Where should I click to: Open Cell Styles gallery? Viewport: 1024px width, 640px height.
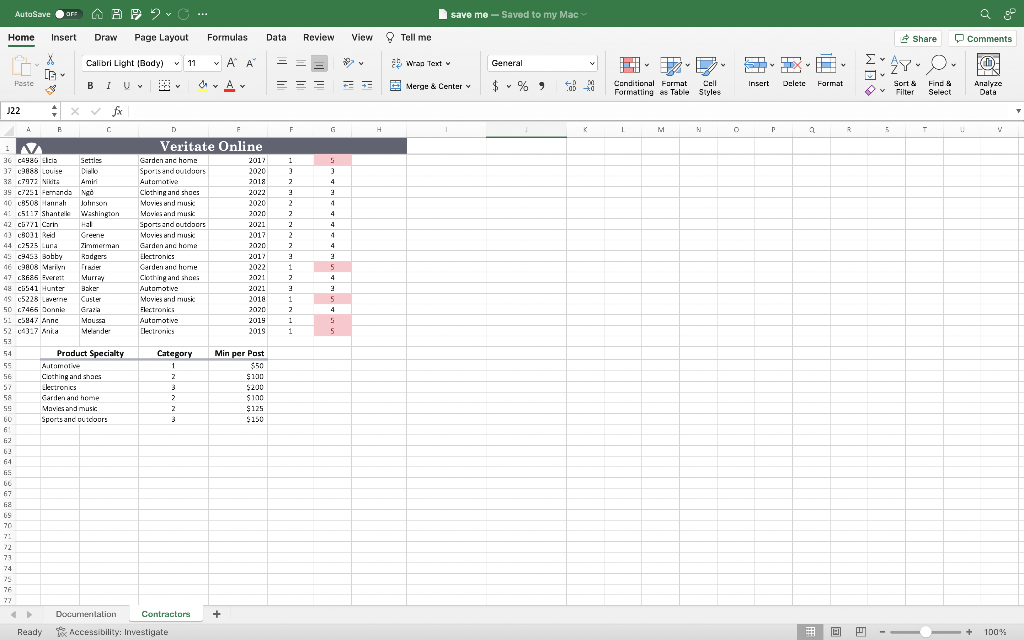[x=709, y=75]
